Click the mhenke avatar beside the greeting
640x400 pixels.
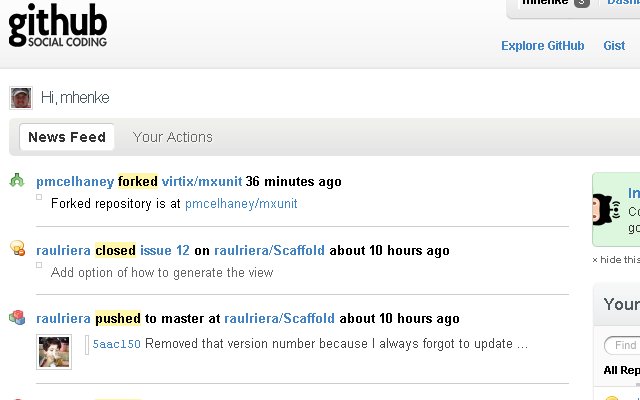(21, 98)
